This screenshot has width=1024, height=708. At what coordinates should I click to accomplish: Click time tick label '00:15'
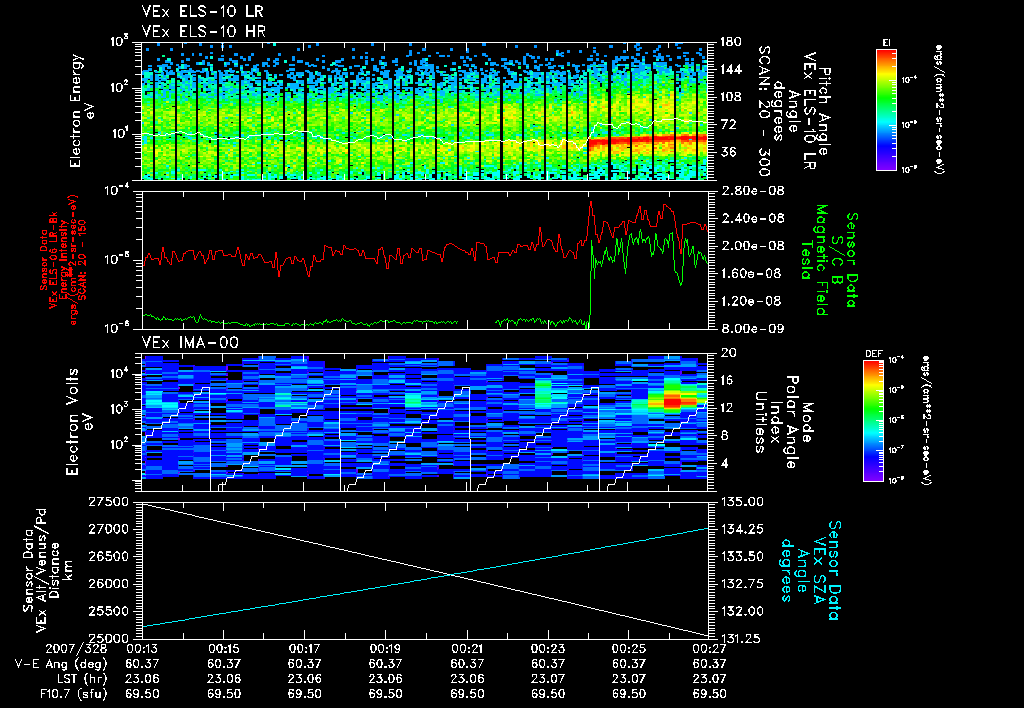click(x=223, y=649)
